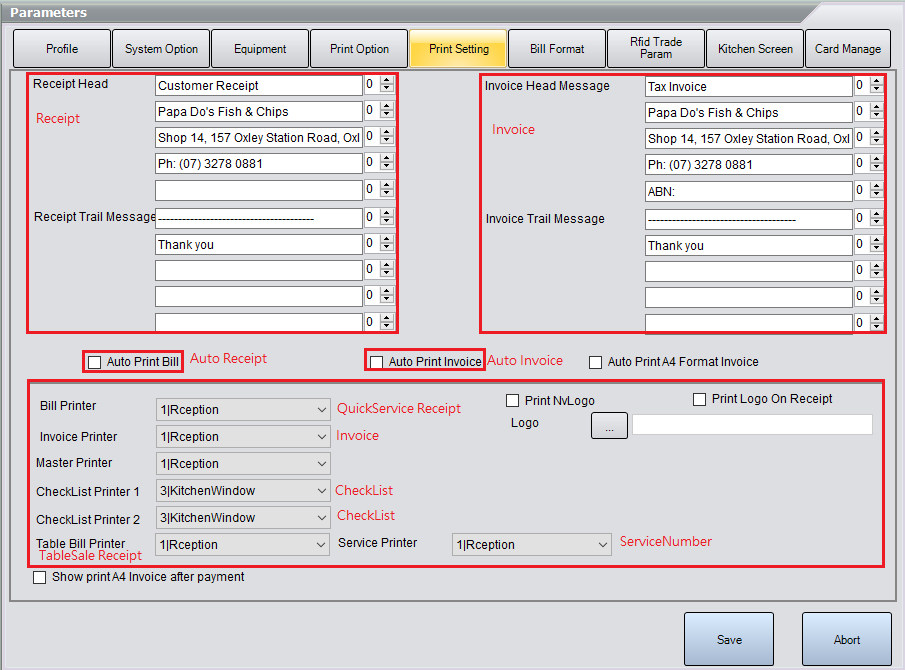Click receipt phone number field

[x=259, y=163]
